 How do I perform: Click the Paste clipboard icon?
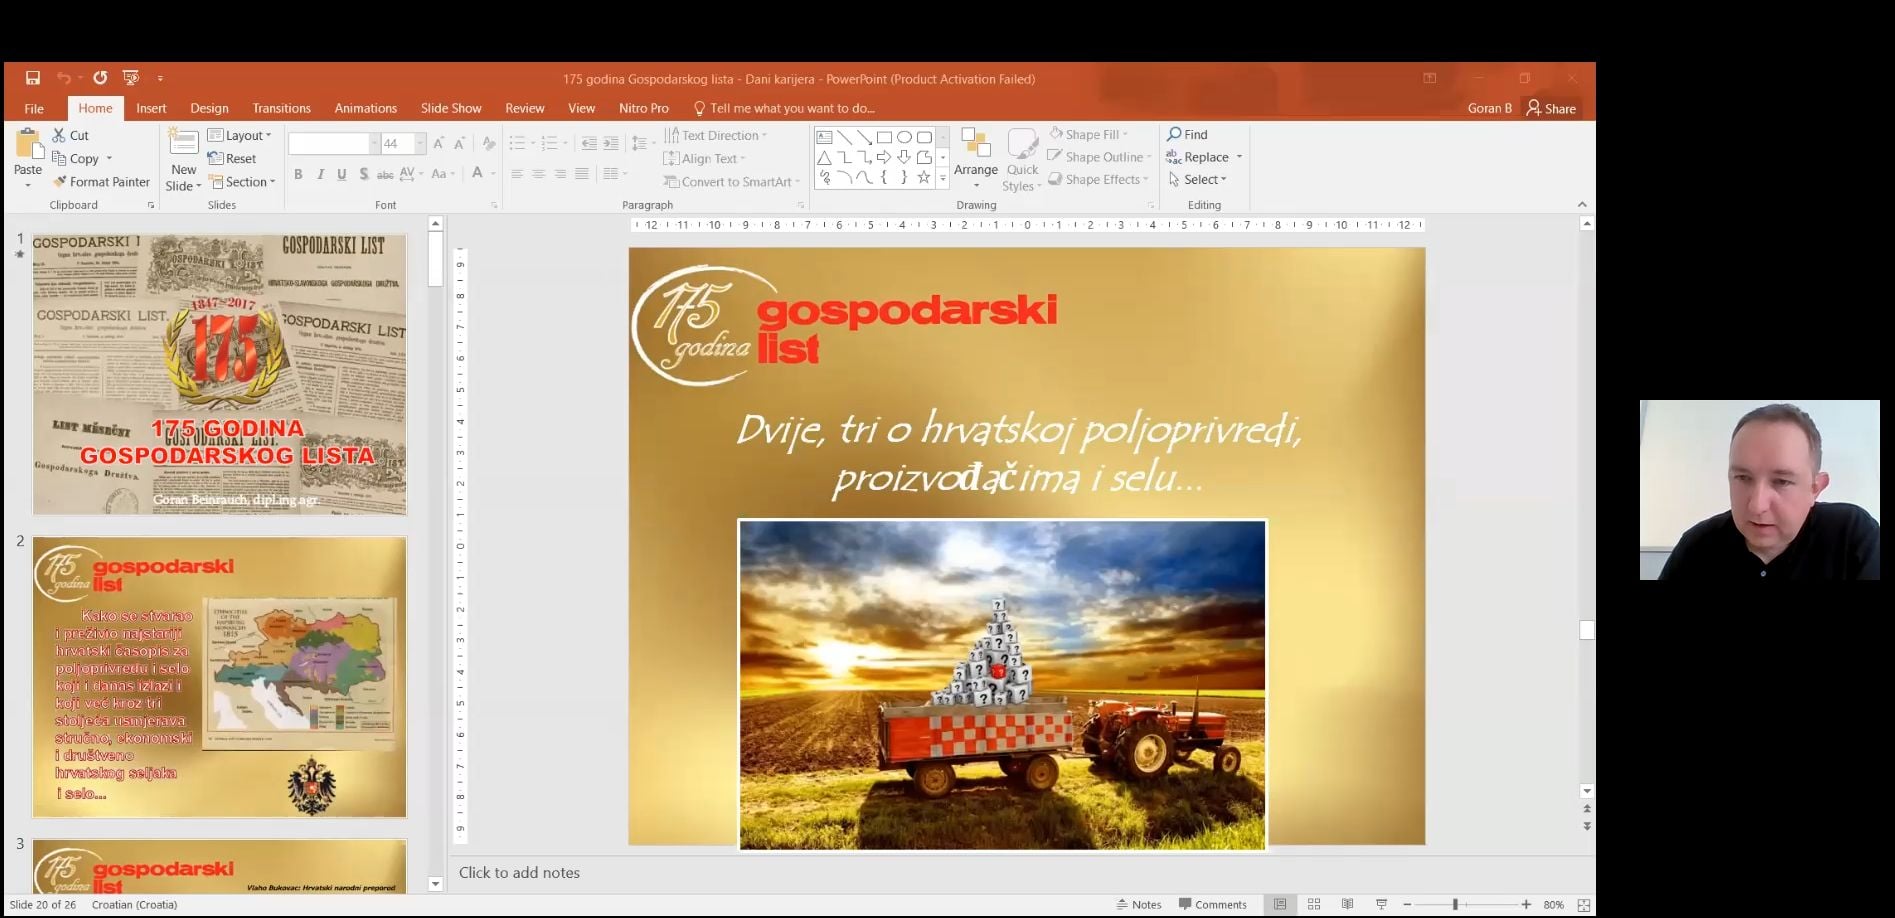click(x=28, y=146)
